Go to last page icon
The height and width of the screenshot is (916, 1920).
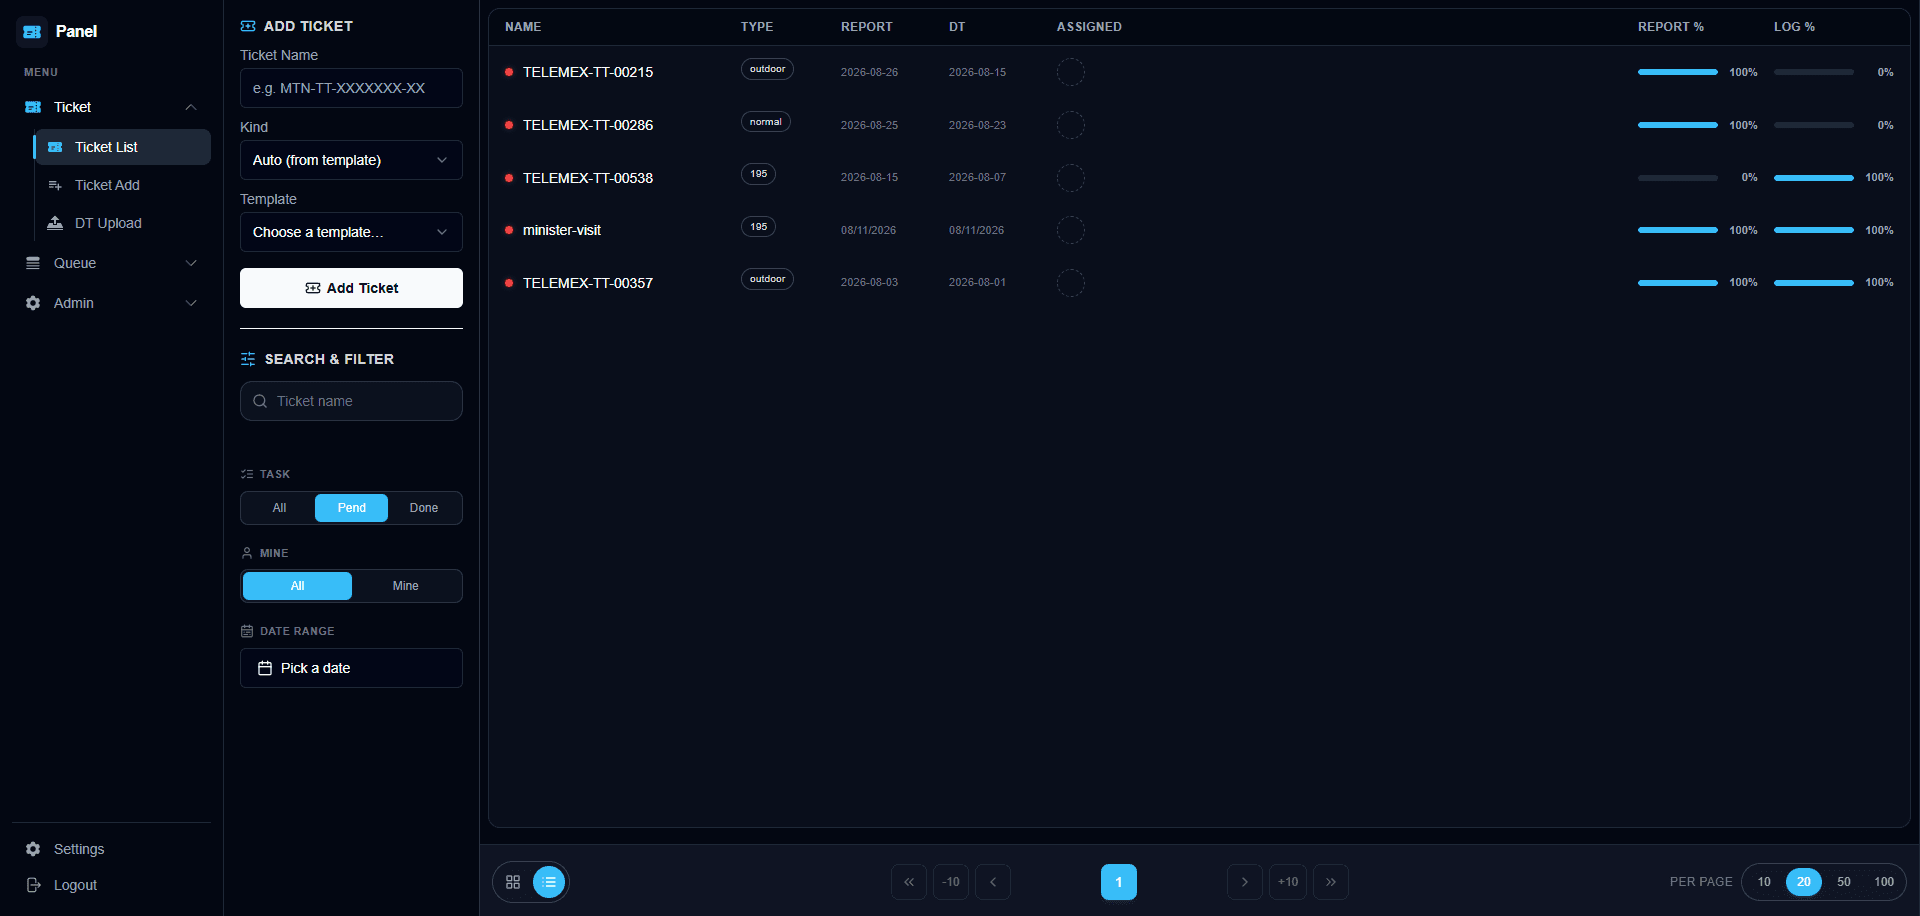[x=1331, y=882]
